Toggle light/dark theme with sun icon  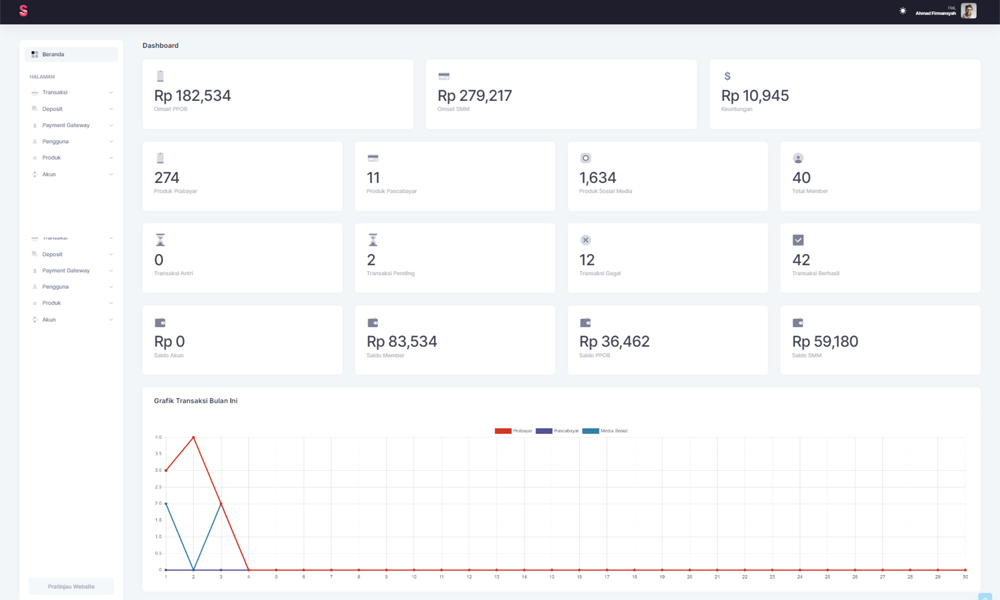(903, 11)
